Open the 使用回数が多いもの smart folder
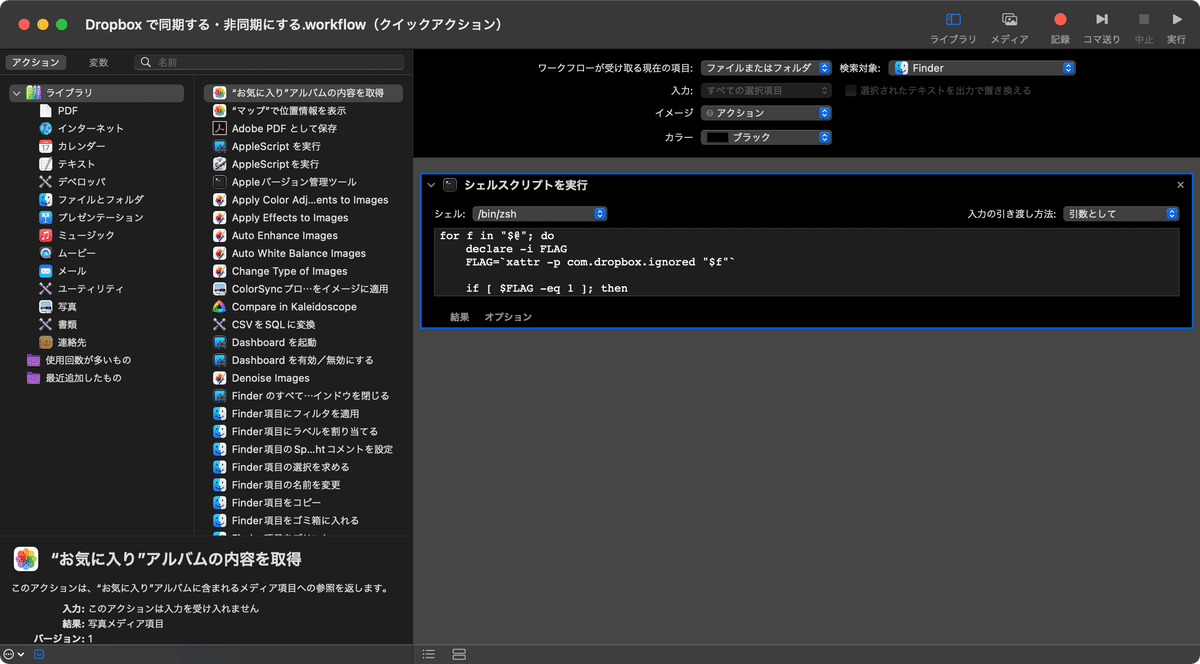Image resolution: width=1200 pixels, height=664 pixels. coord(88,360)
